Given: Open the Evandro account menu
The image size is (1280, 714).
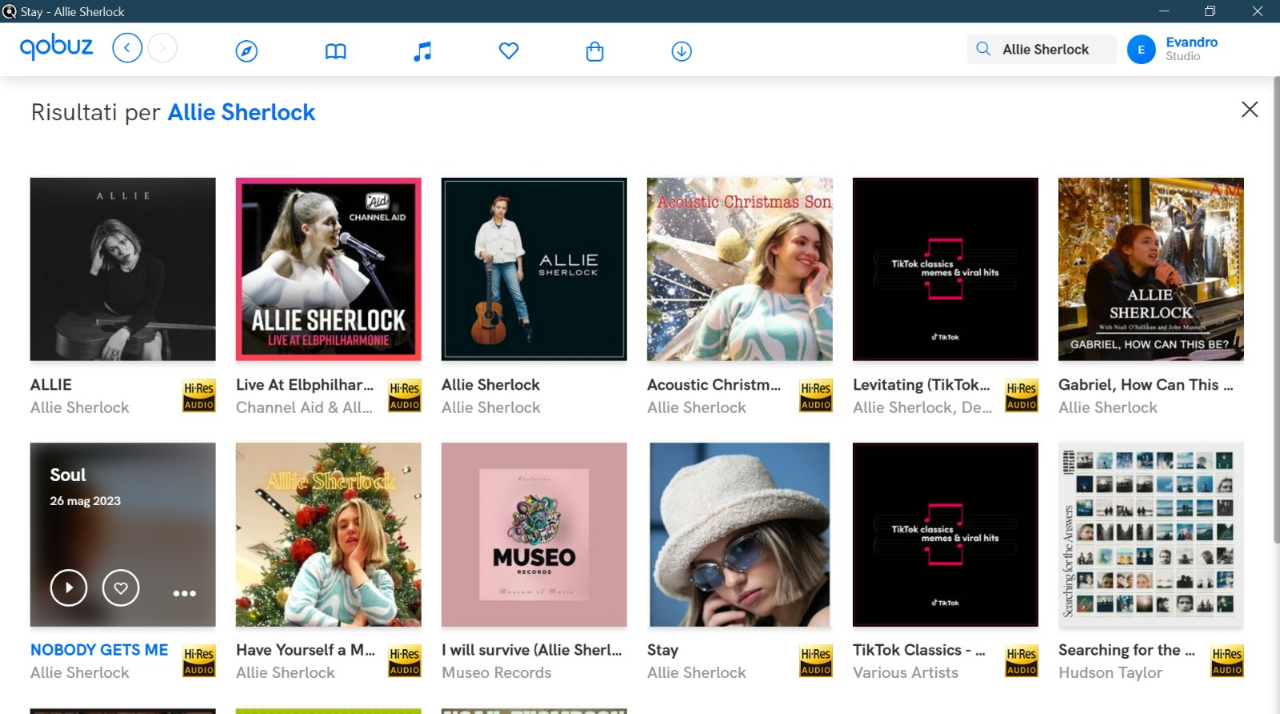Looking at the screenshot, I should (1175, 49).
